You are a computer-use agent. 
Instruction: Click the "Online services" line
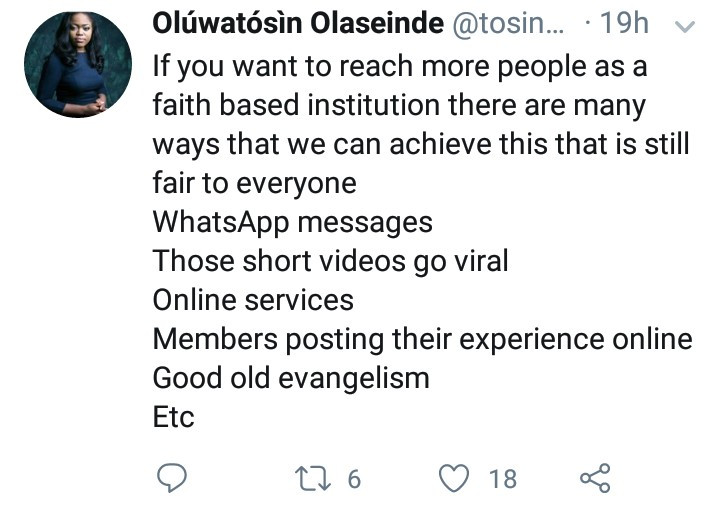[x=253, y=300]
